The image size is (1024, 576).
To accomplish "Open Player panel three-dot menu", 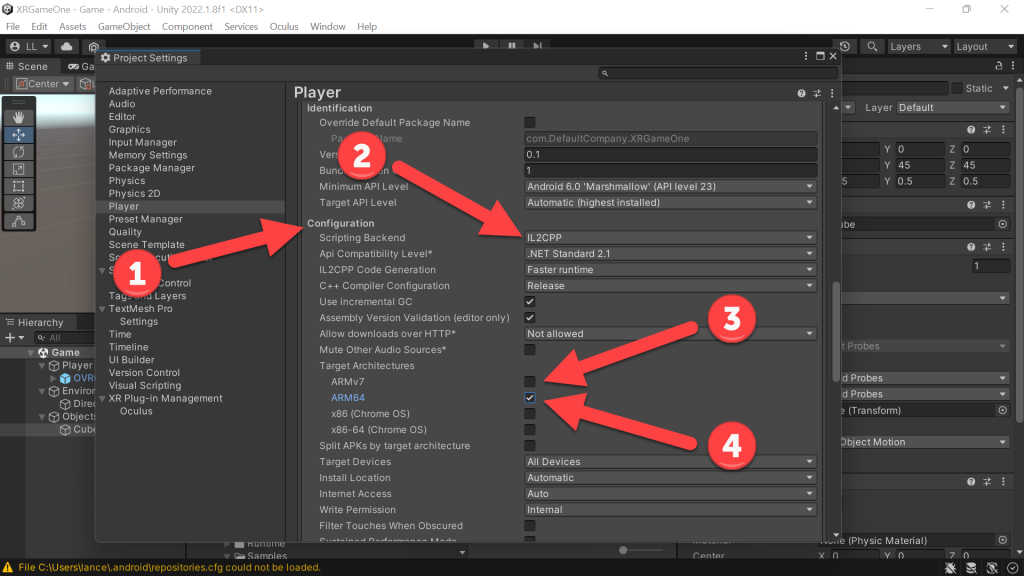I will point(832,93).
